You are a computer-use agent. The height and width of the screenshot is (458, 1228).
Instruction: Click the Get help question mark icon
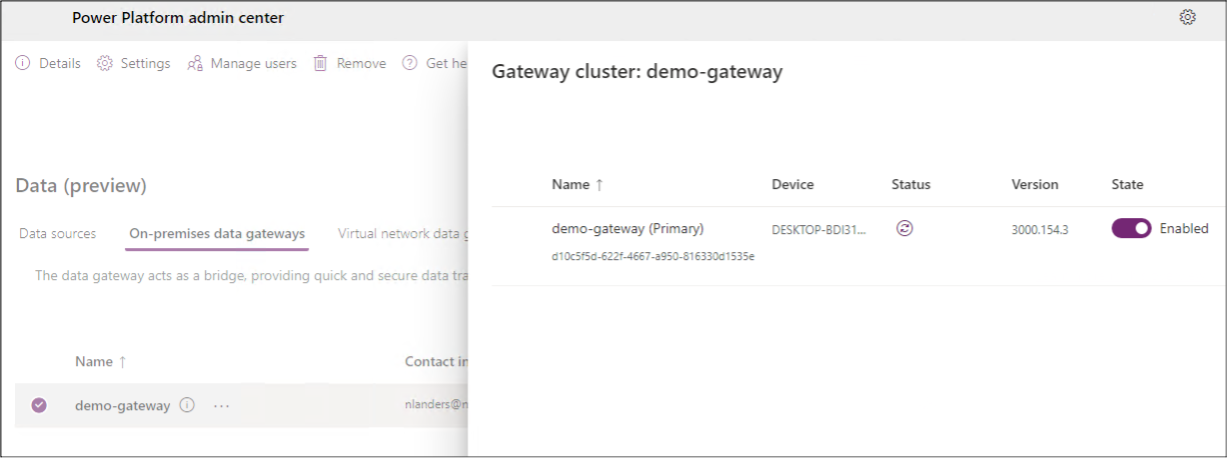tap(409, 63)
